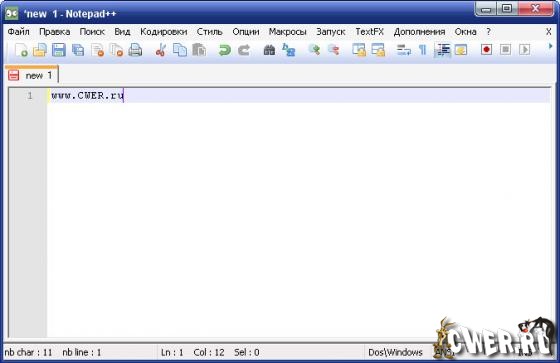Close current document toolbar icon
The width and height of the screenshot is (560, 363).
click(x=97, y=50)
